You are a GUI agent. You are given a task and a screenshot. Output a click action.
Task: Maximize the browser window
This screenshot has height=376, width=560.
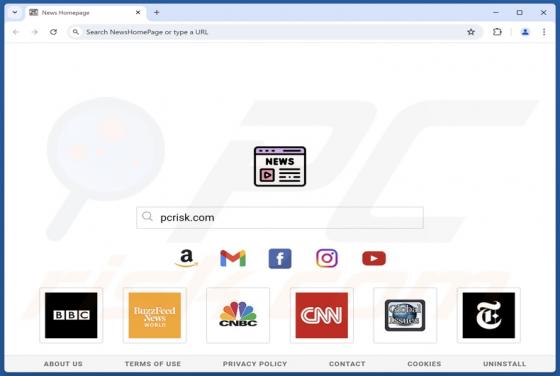520,12
